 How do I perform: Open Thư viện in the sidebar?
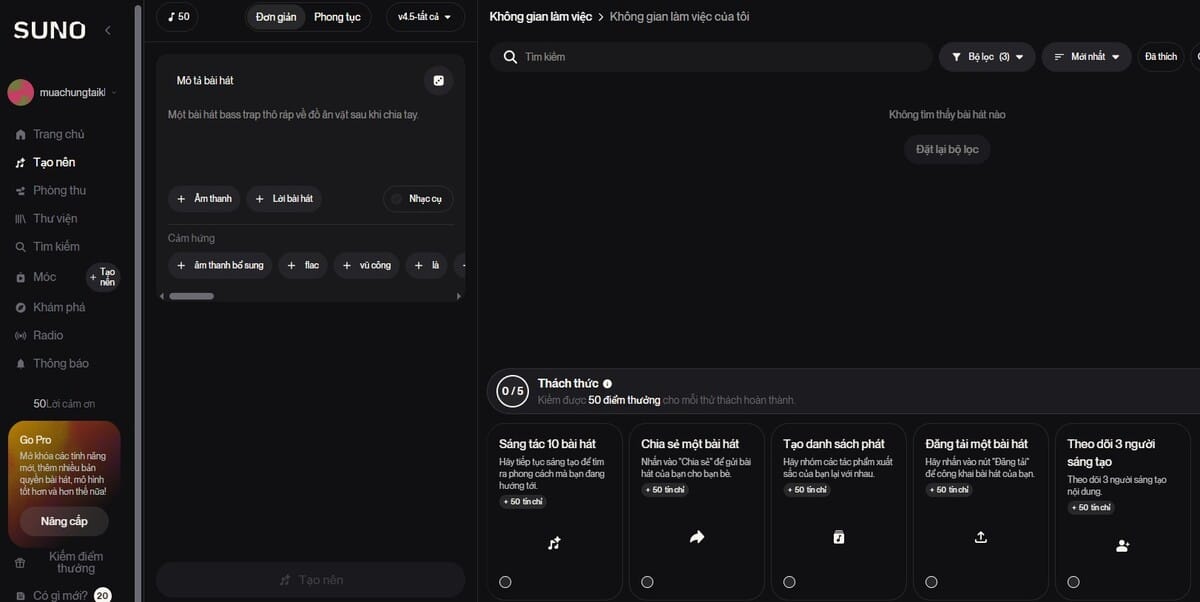tap(55, 219)
